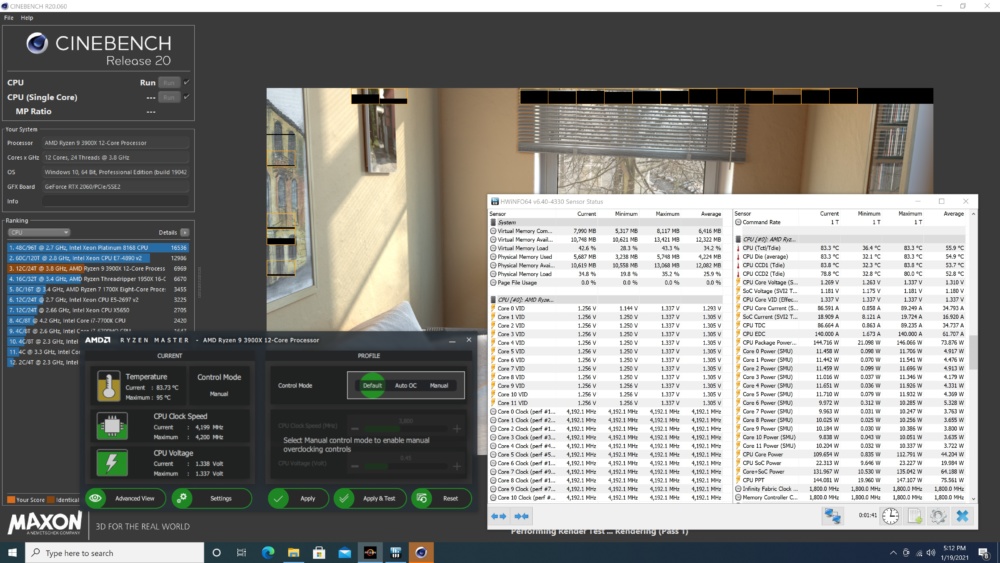Open notification center in system tray

point(983,553)
